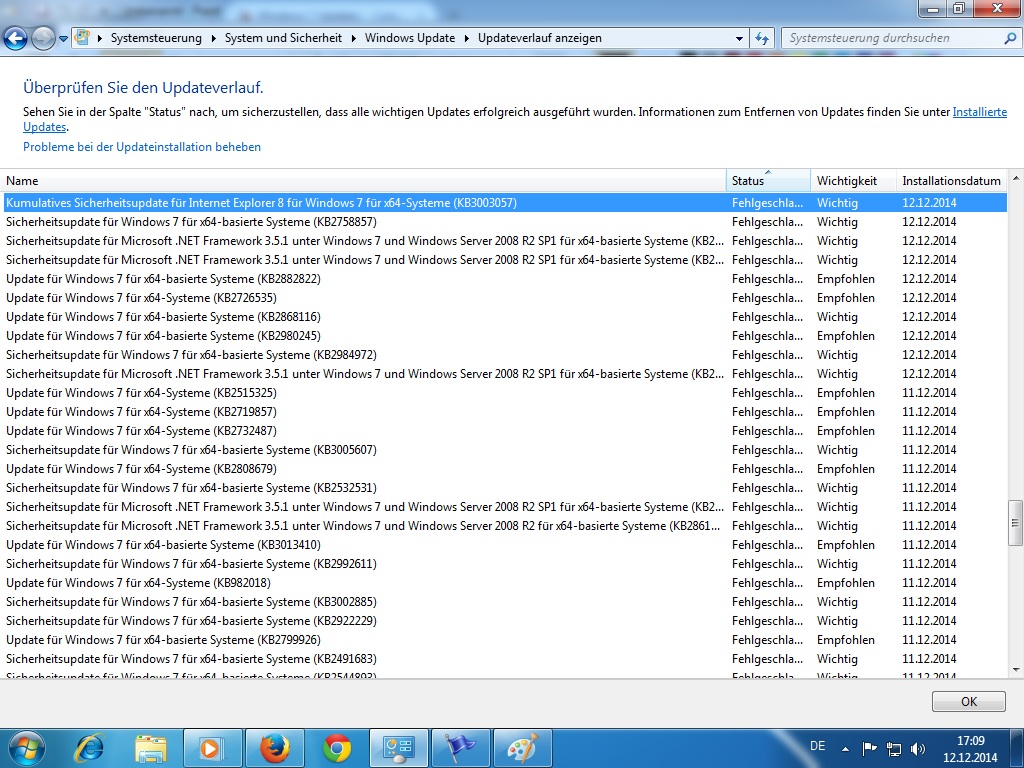Launch Google Chrome from taskbar

click(x=336, y=748)
